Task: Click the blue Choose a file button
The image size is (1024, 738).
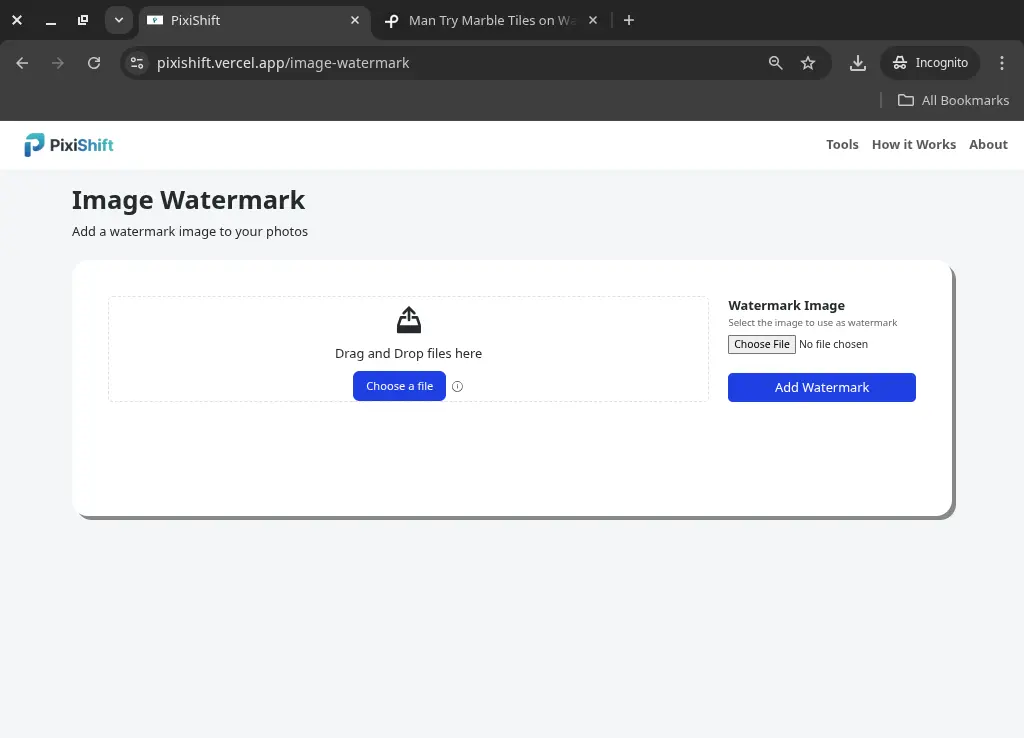Action: pos(399,386)
